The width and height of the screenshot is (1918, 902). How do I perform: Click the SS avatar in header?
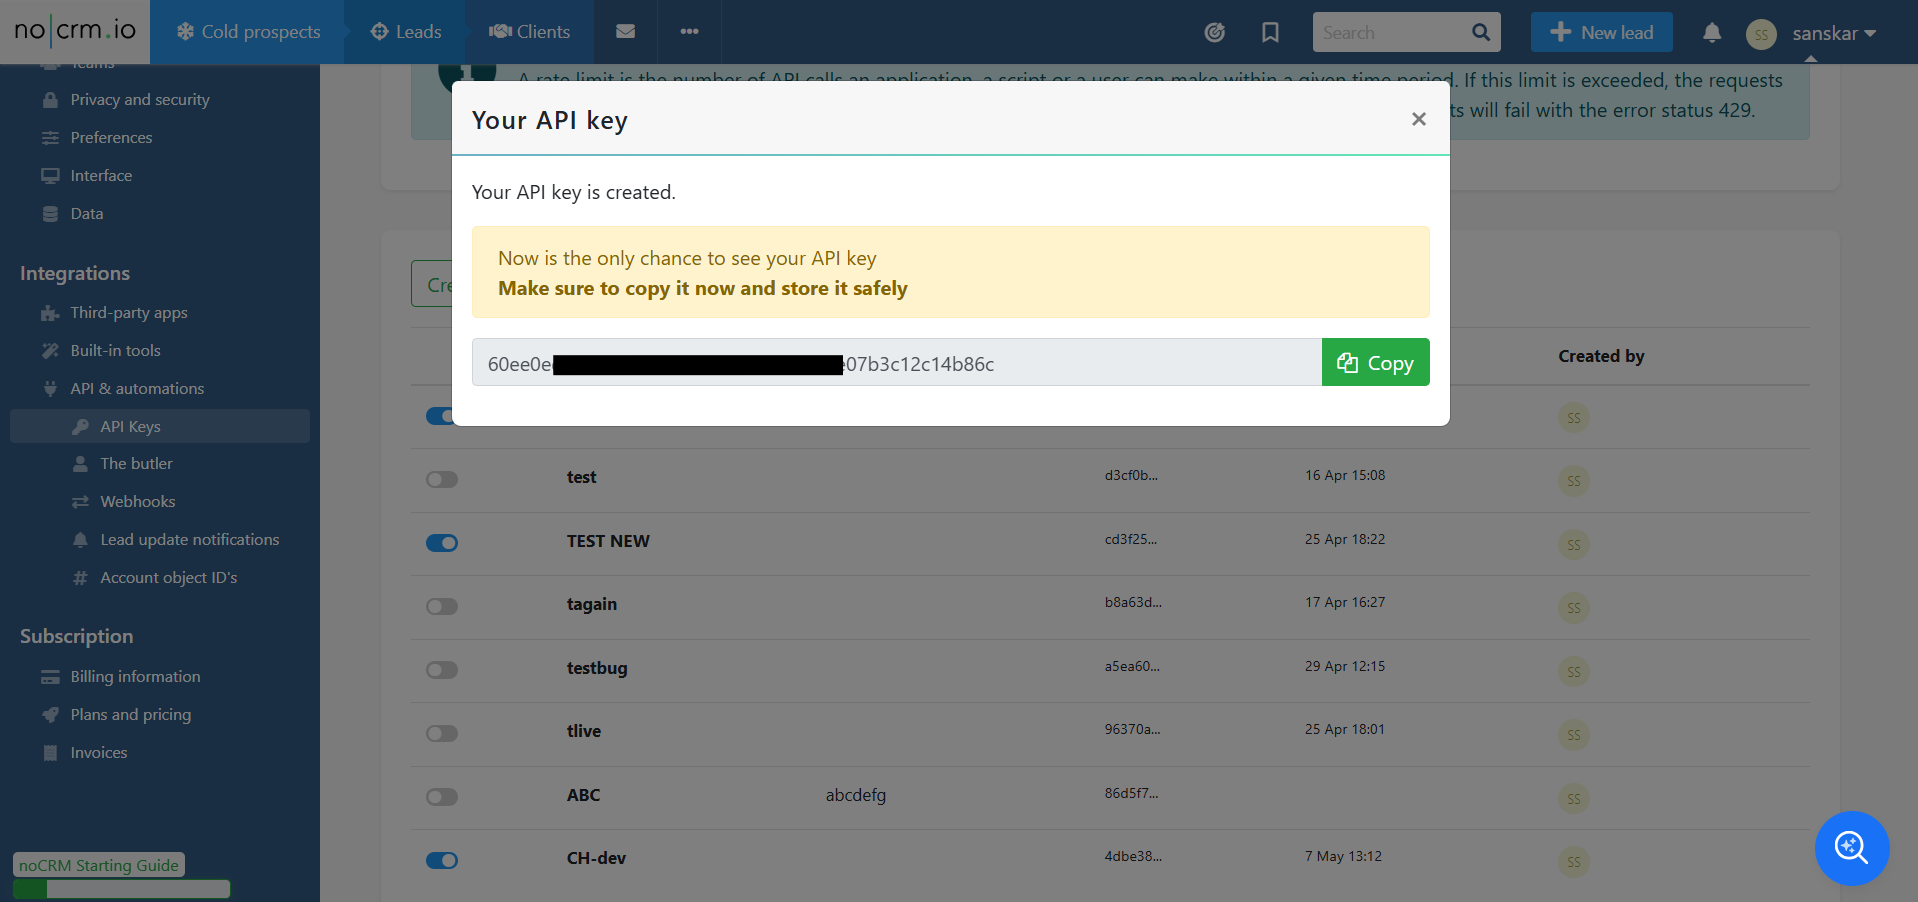(x=1760, y=34)
